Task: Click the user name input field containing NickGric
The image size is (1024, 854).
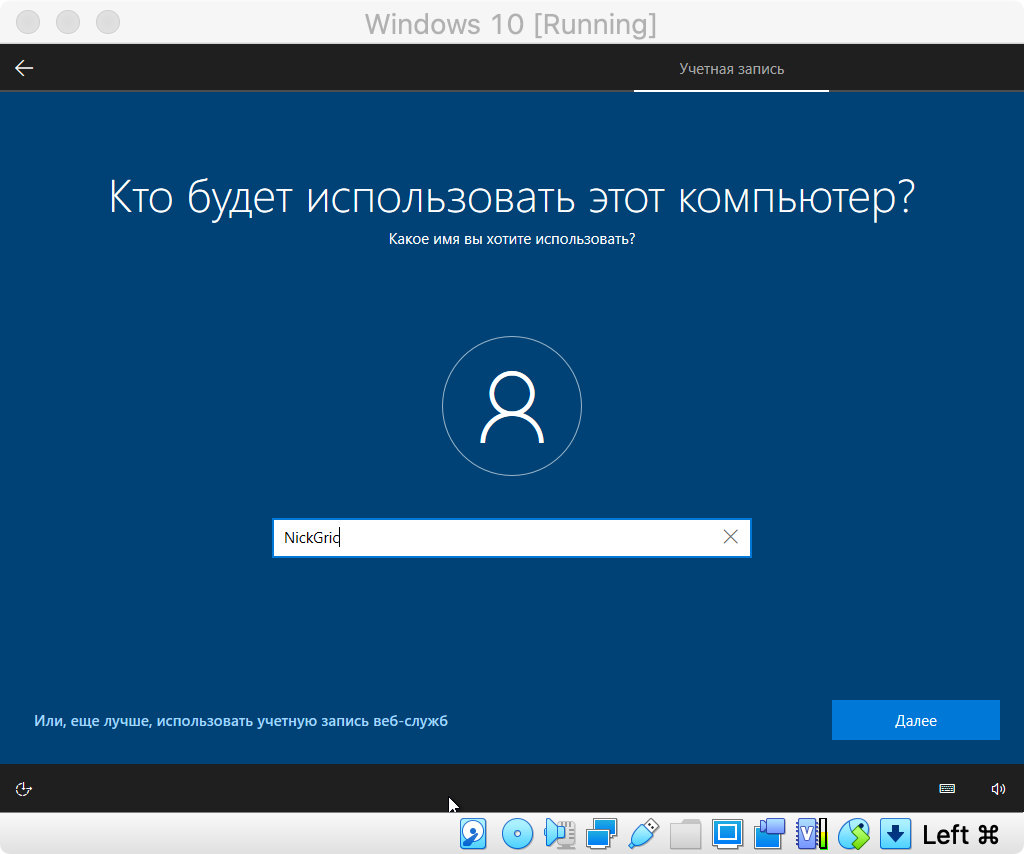Action: pos(511,537)
